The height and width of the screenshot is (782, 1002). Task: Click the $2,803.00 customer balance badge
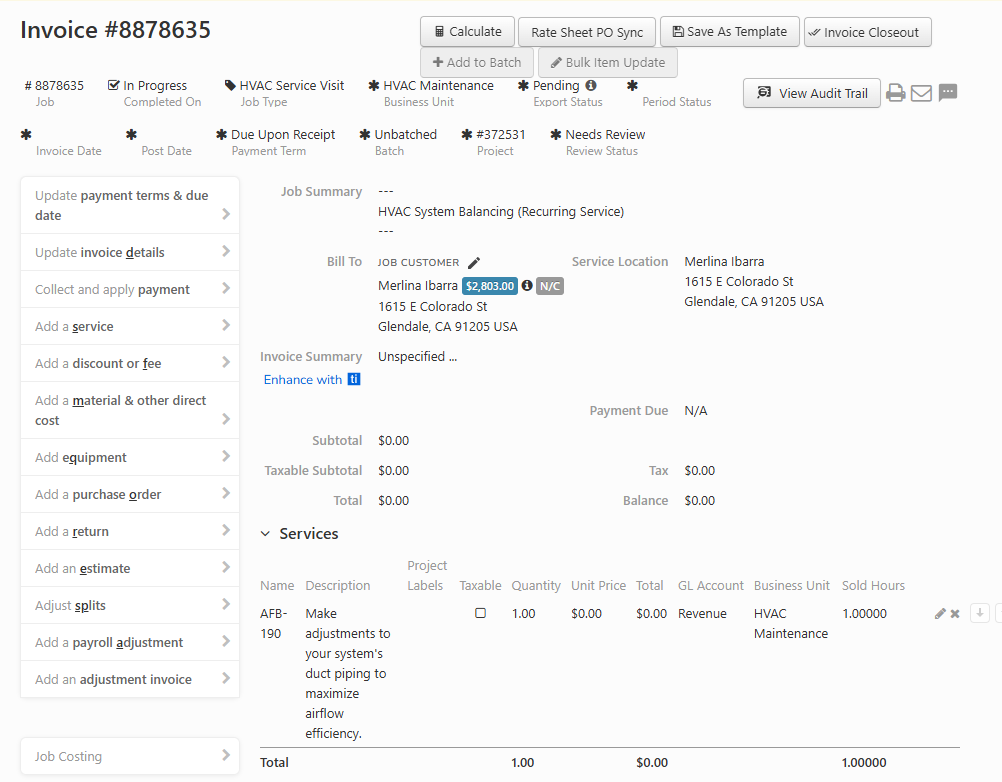click(489, 286)
